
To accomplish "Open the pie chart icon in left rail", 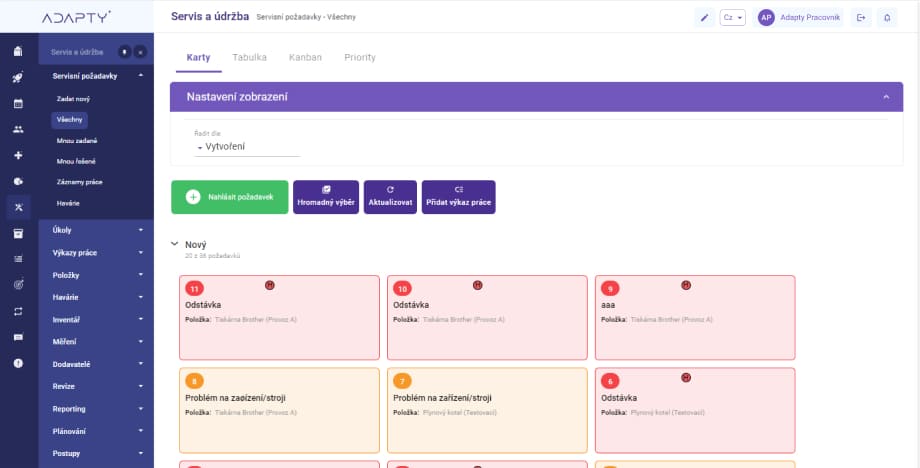I will [18, 181].
